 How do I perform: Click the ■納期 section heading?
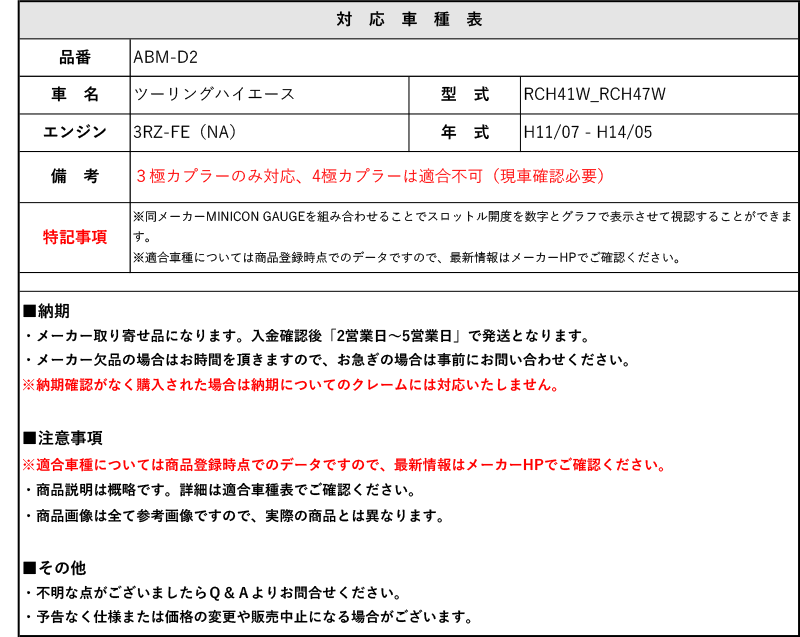46,310
